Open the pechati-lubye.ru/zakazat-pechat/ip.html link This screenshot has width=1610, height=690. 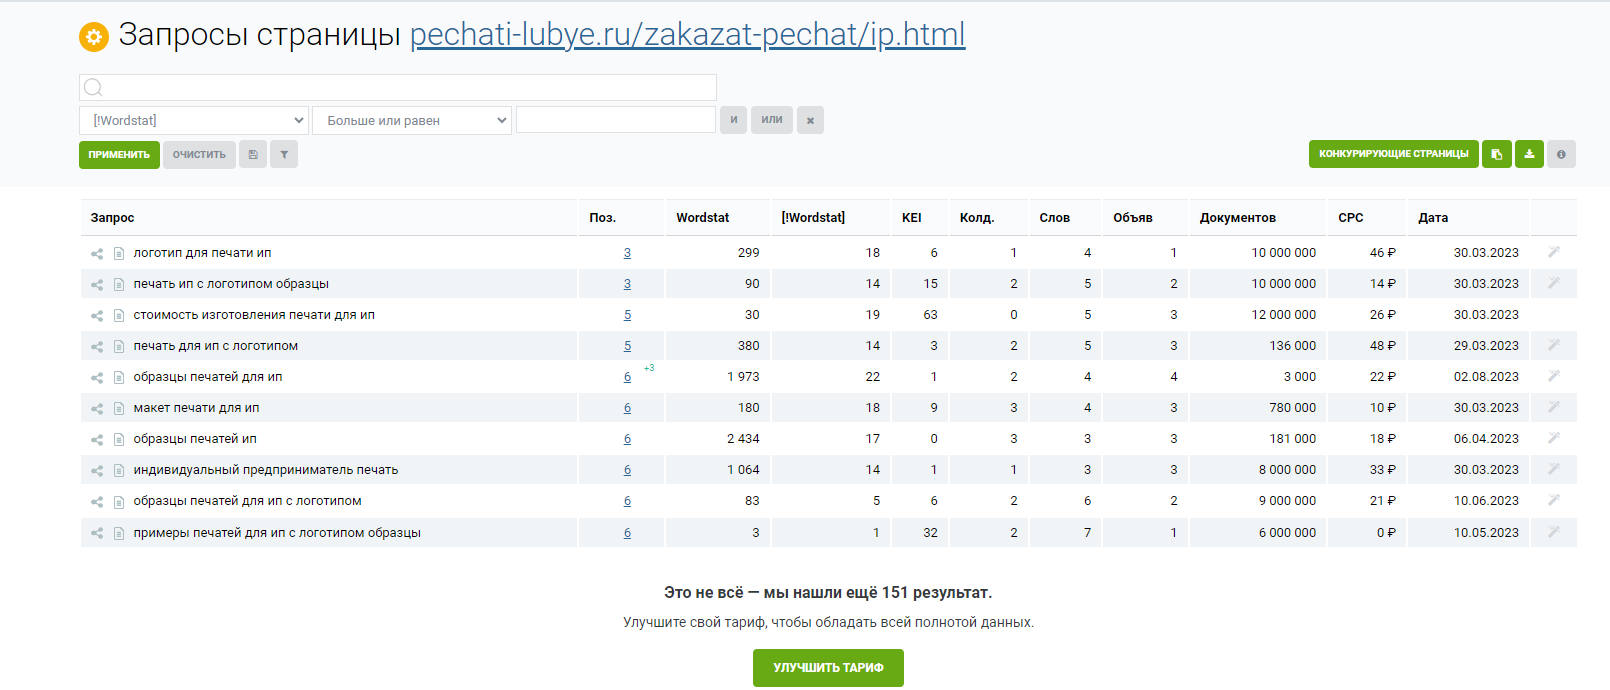click(687, 34)
